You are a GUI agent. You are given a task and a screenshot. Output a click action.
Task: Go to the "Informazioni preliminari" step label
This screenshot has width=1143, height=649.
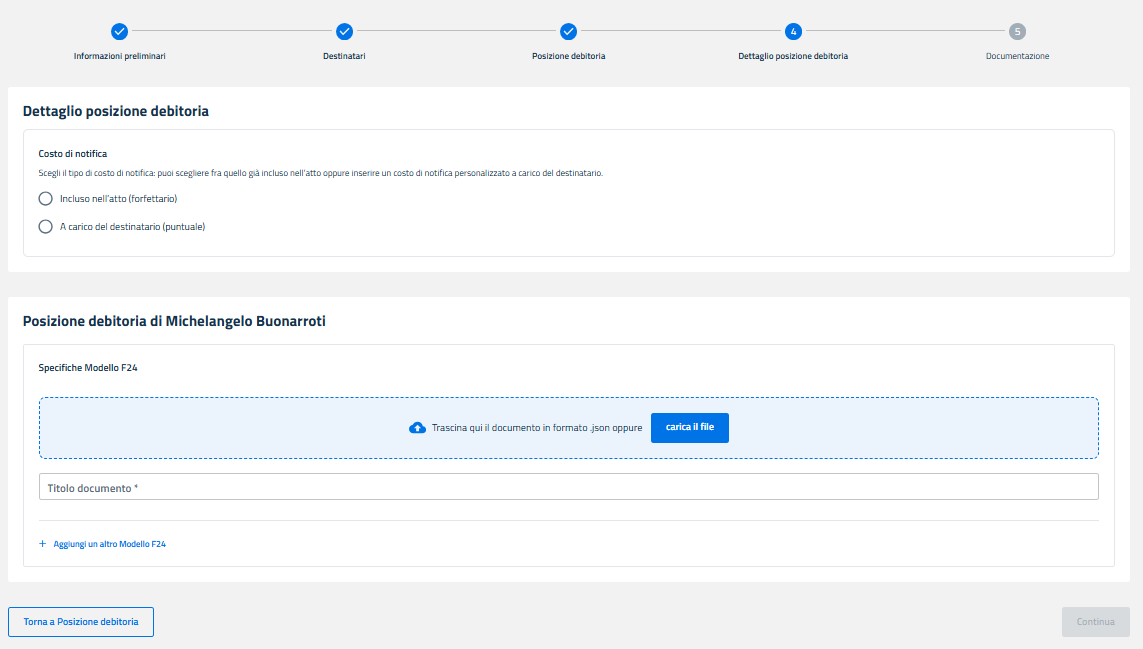coord(119,56)
